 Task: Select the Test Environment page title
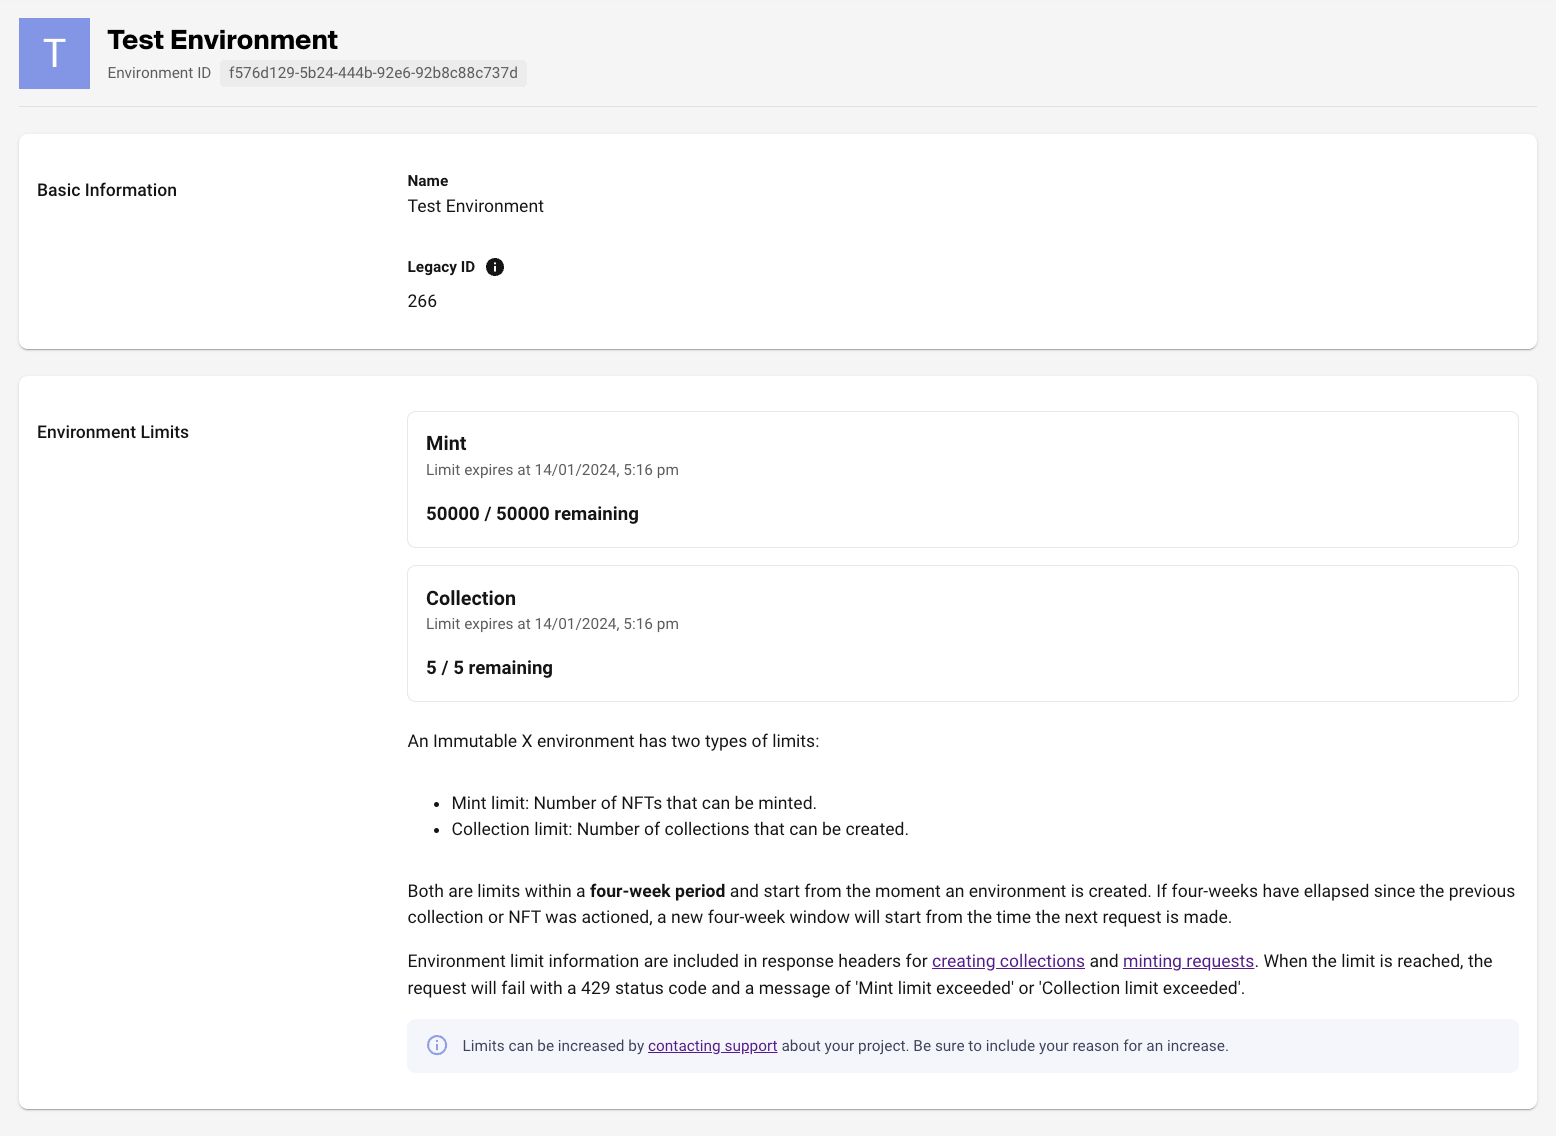[222, 40]
